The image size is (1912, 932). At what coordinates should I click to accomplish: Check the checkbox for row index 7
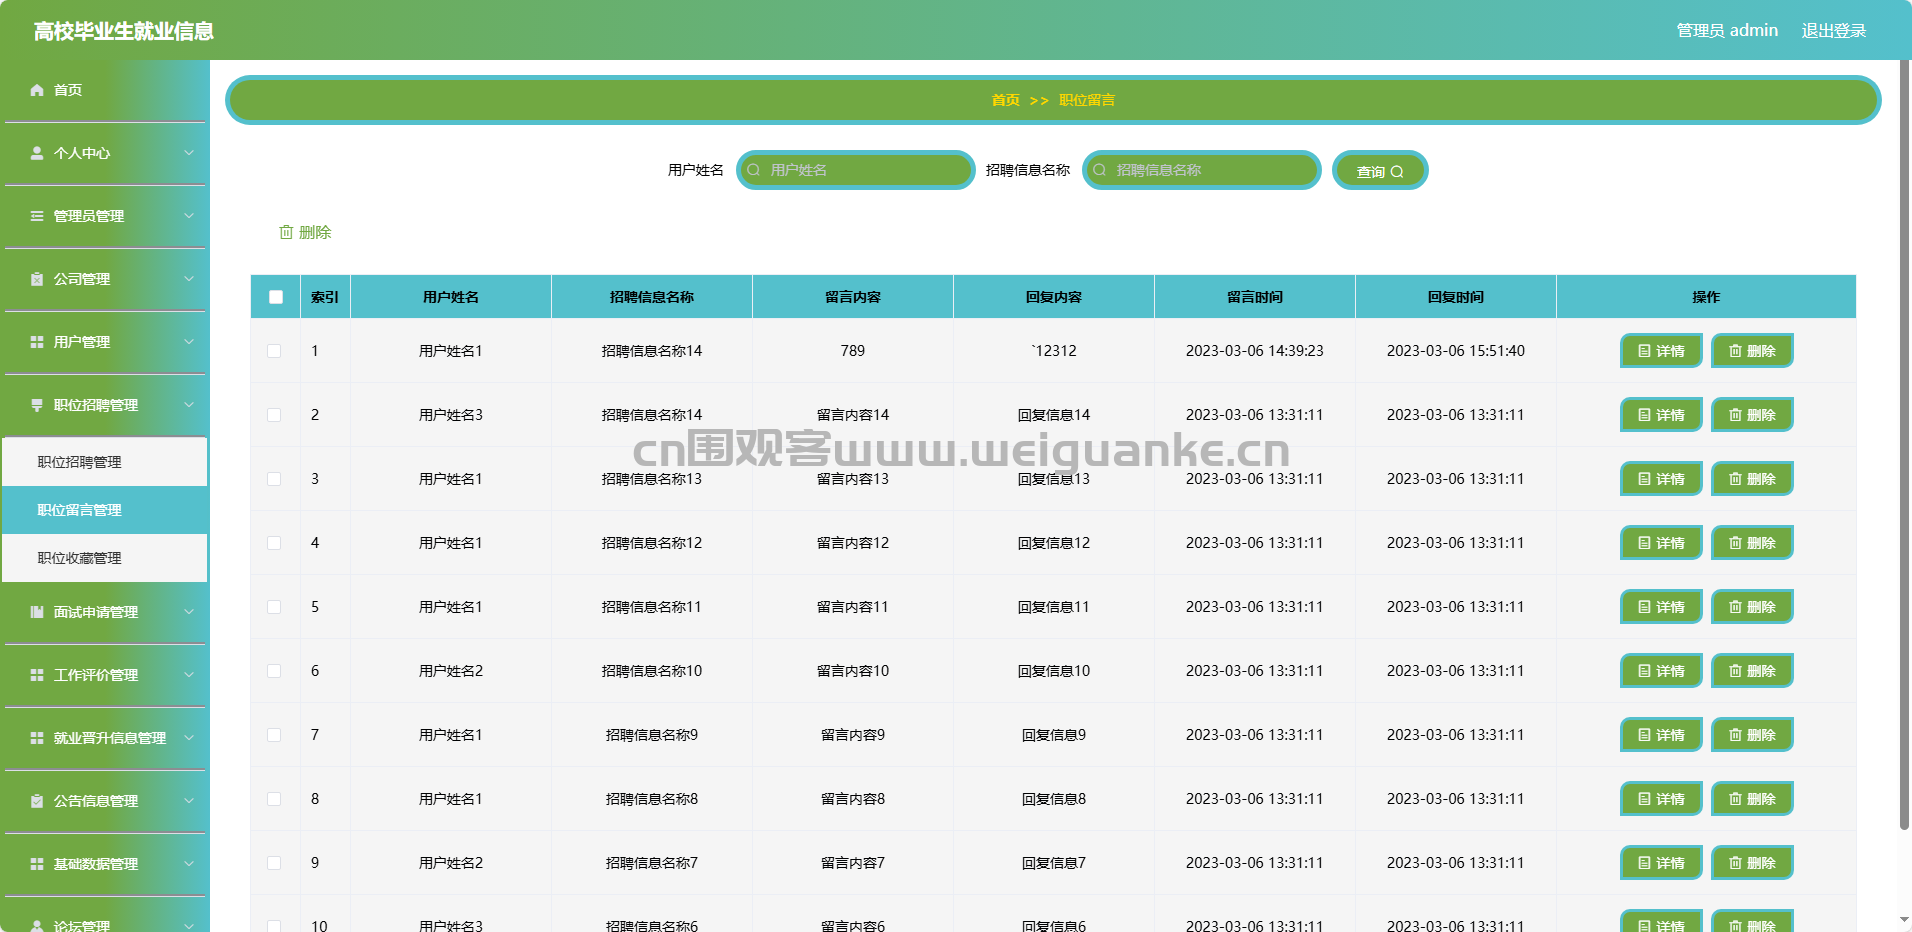274,735
